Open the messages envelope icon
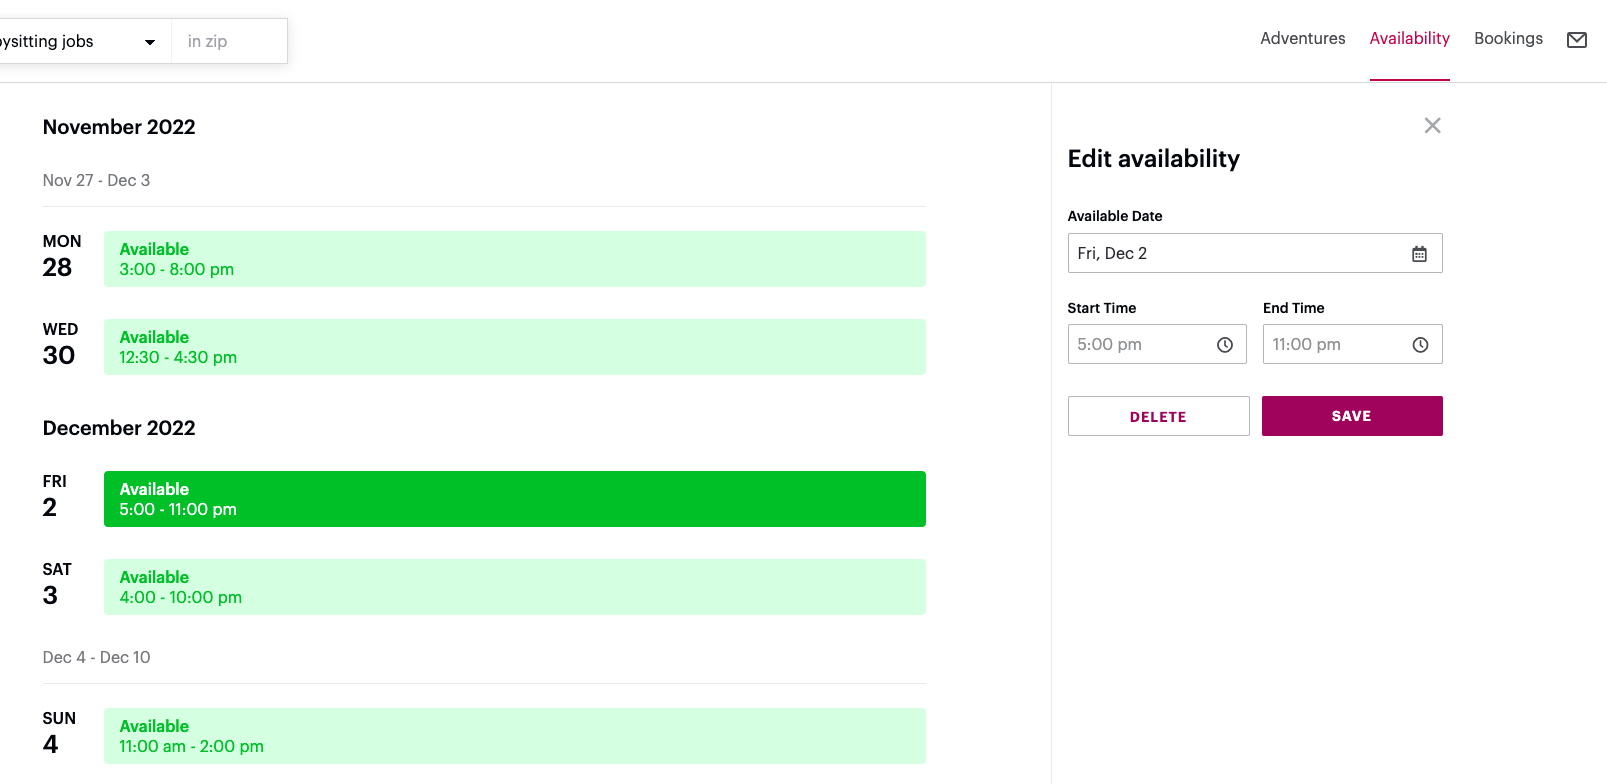Image resolution: width=1607 pixels, height=784 pixels. pos(1577,40)
